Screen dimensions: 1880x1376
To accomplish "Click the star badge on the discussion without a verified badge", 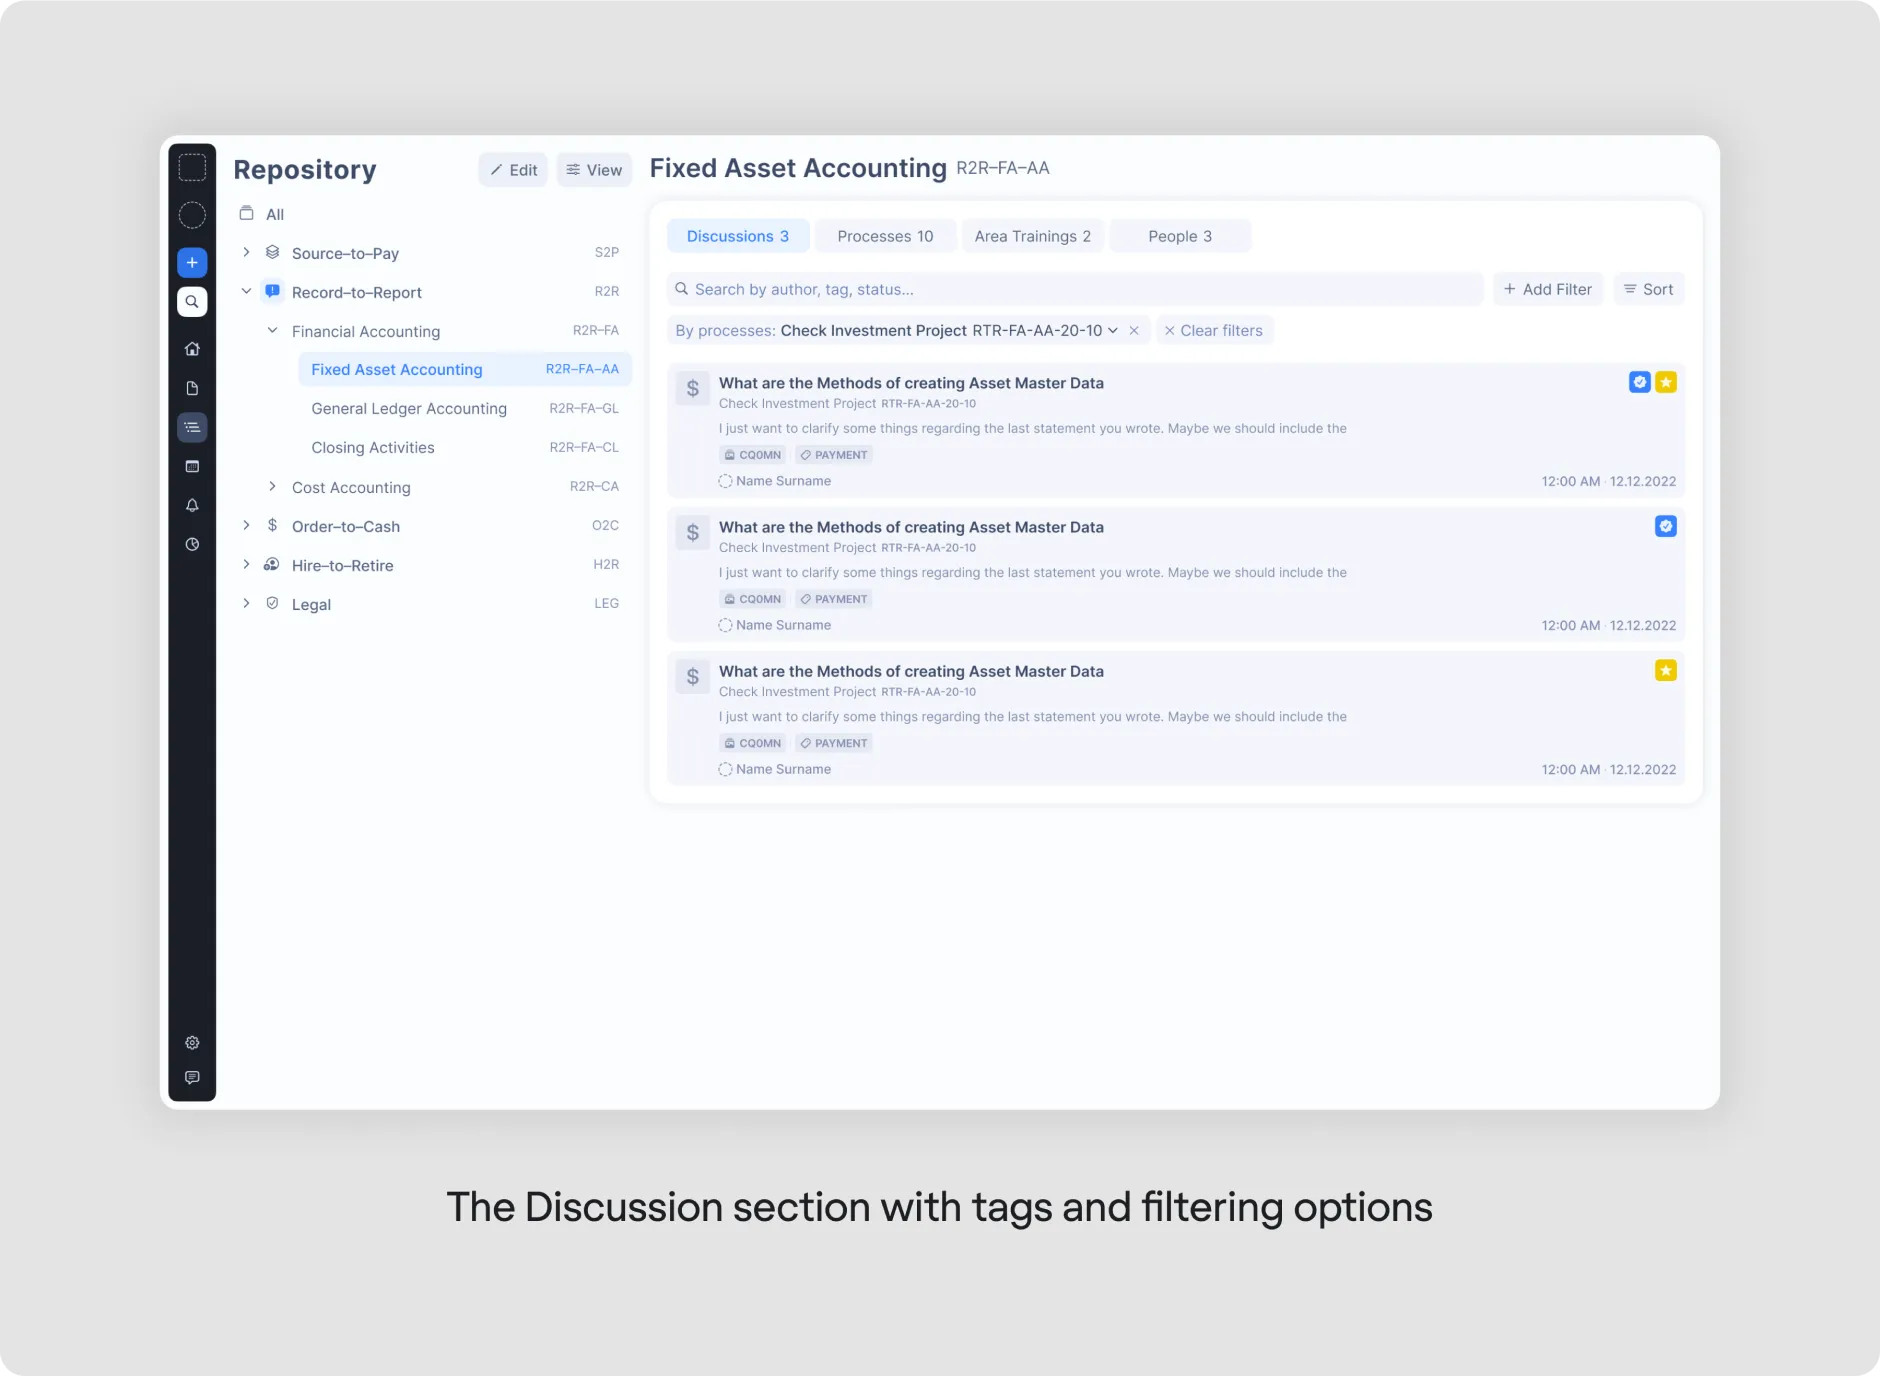I will 1666,670.
